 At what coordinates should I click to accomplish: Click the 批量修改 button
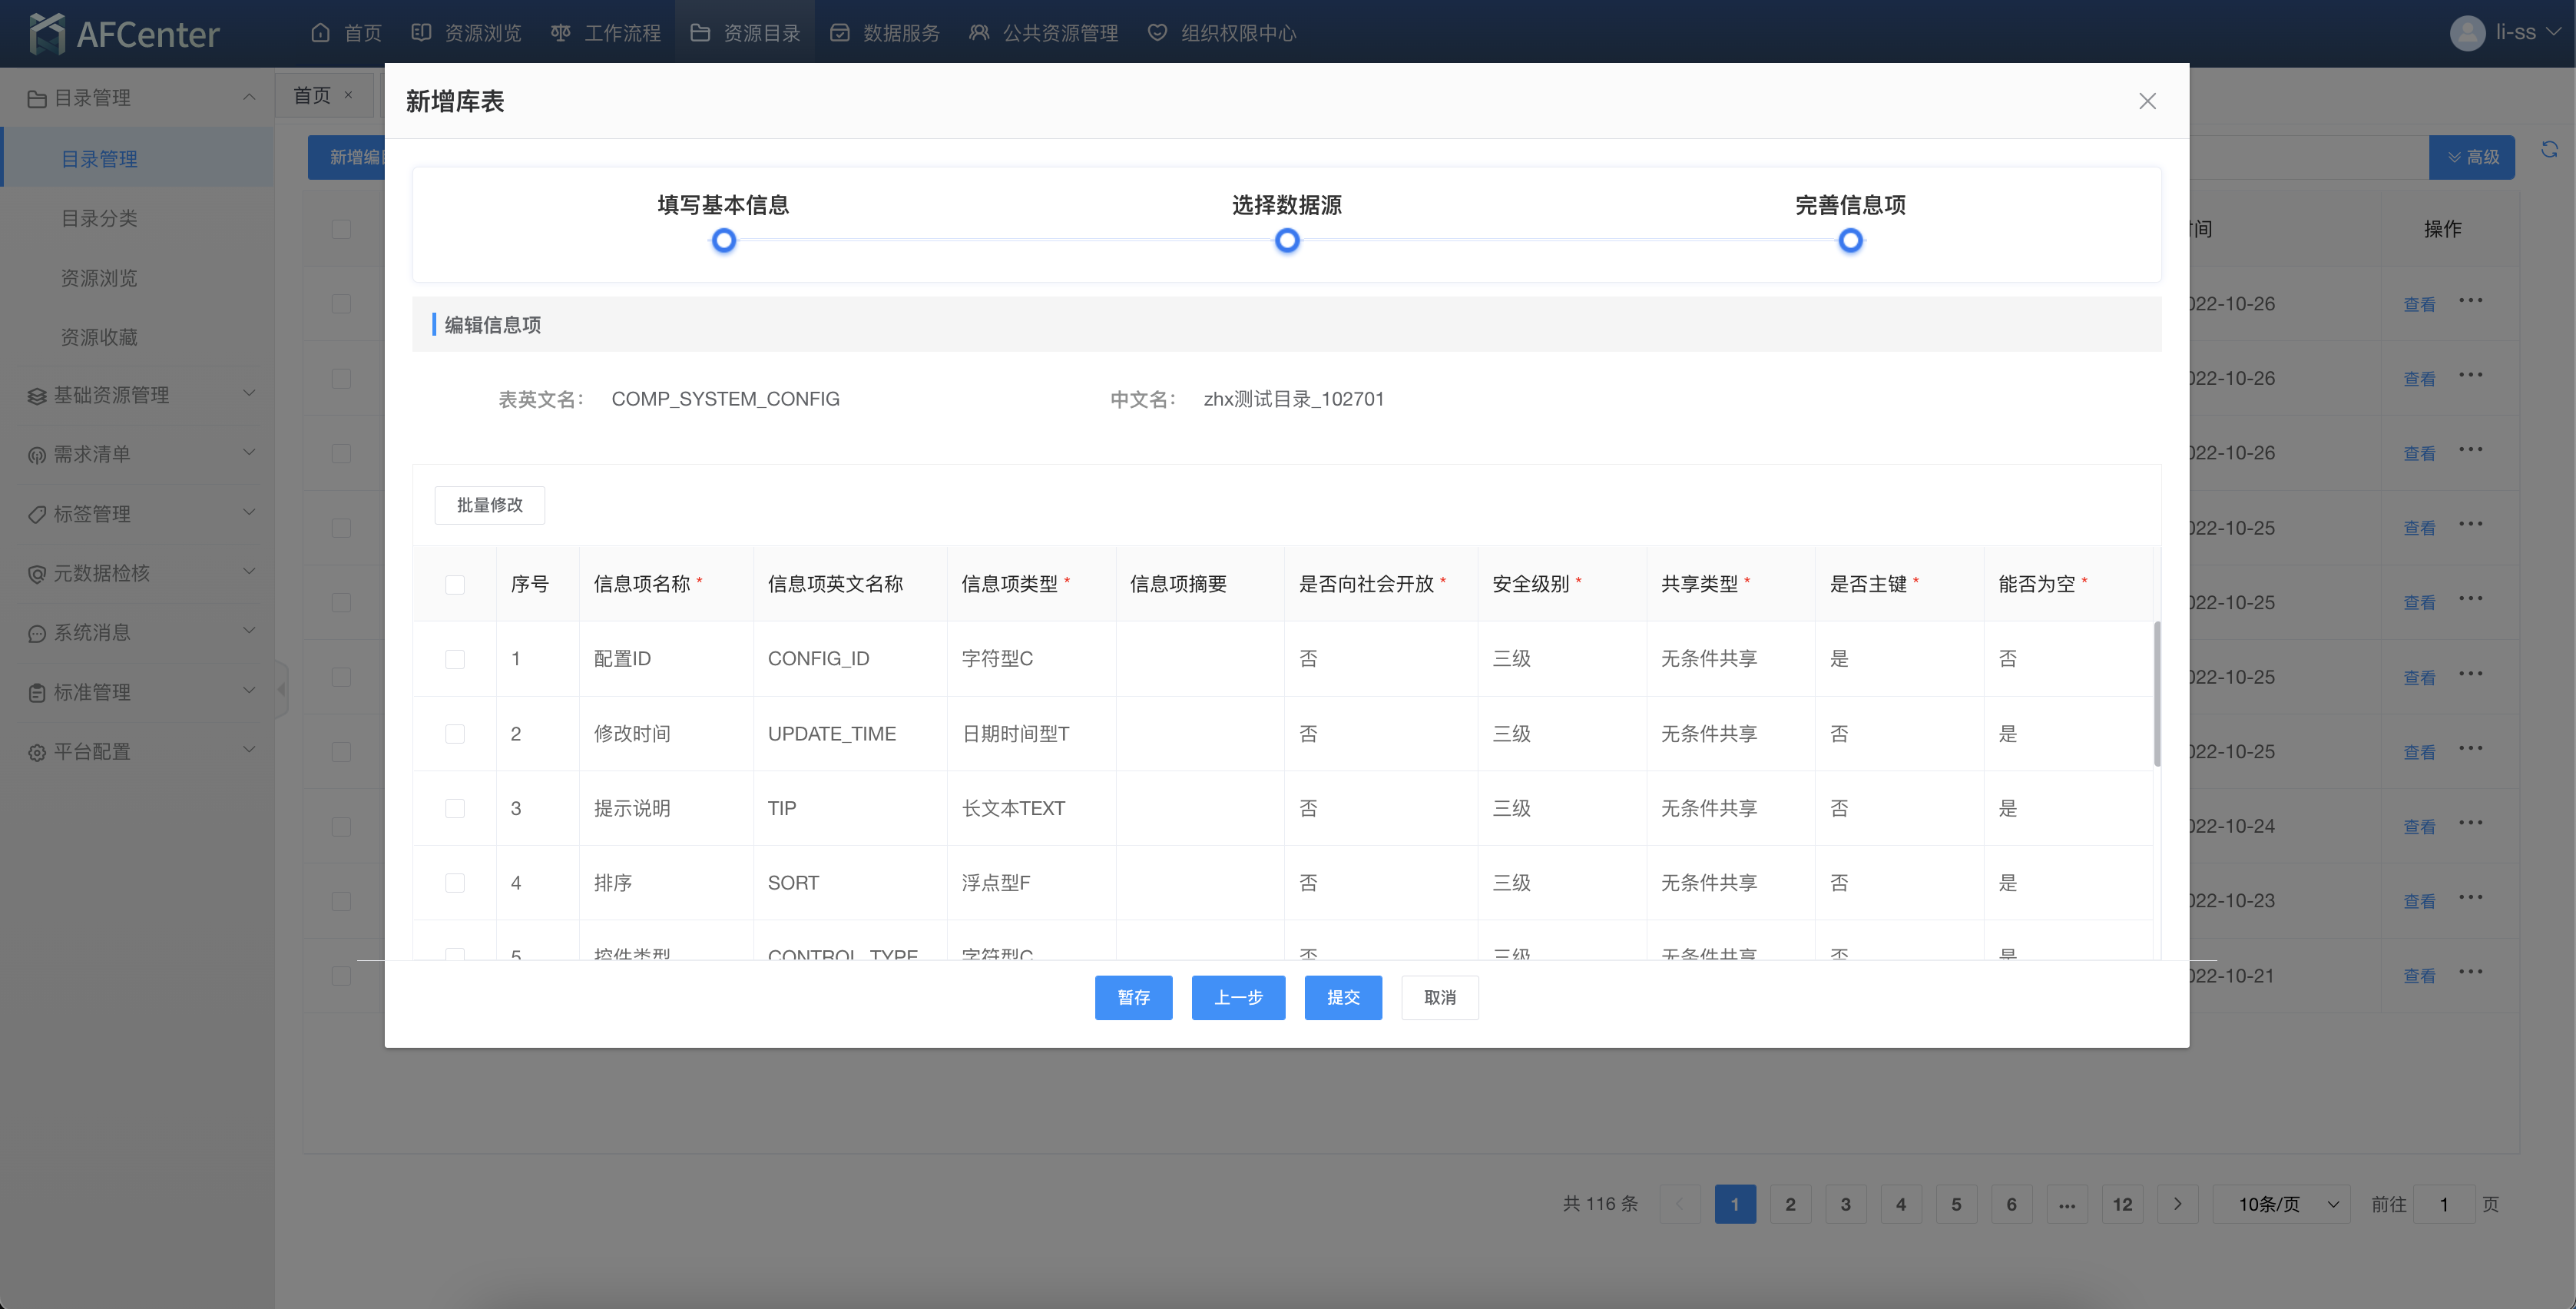coord(489,505)
